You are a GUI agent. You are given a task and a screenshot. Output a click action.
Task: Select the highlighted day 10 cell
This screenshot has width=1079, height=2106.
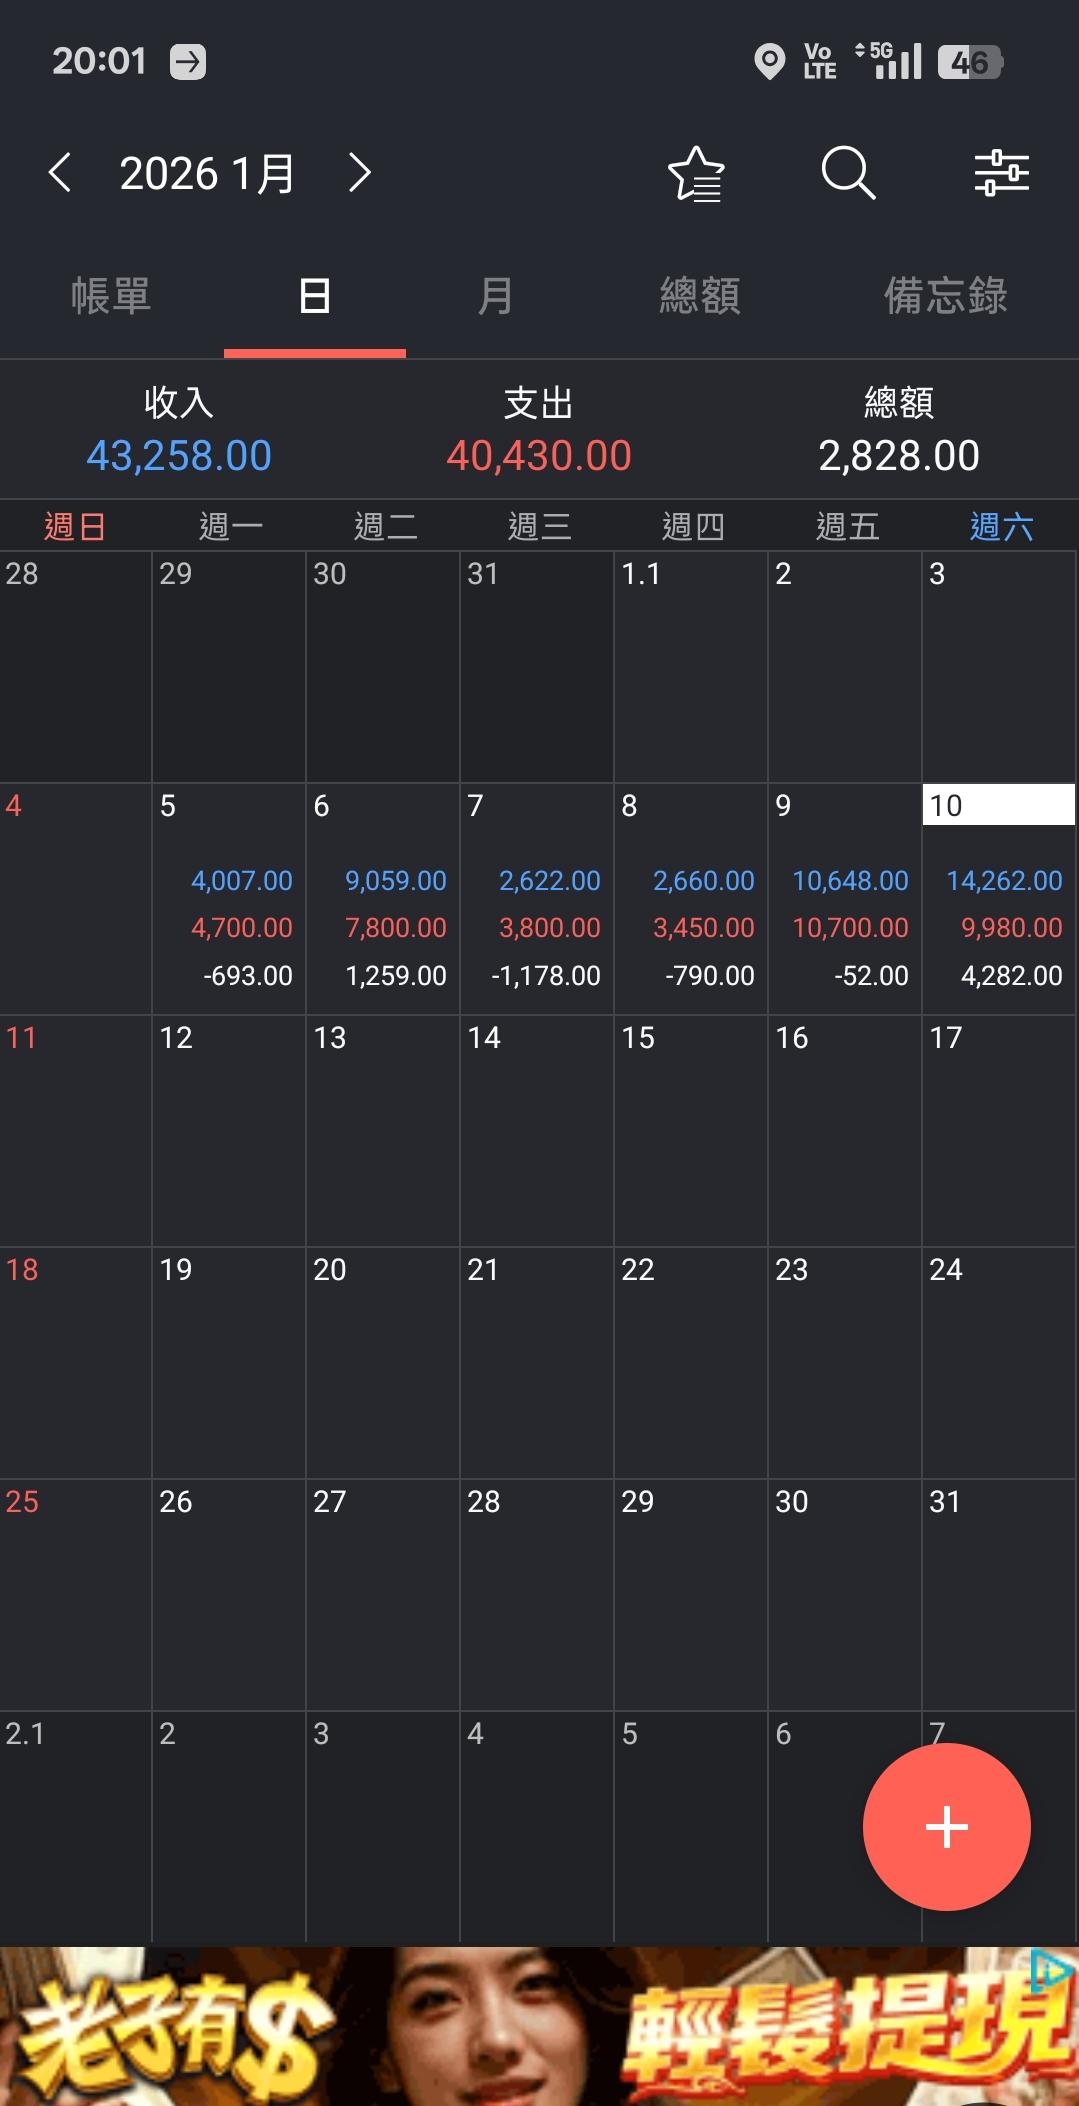click(x=998, y=898)
